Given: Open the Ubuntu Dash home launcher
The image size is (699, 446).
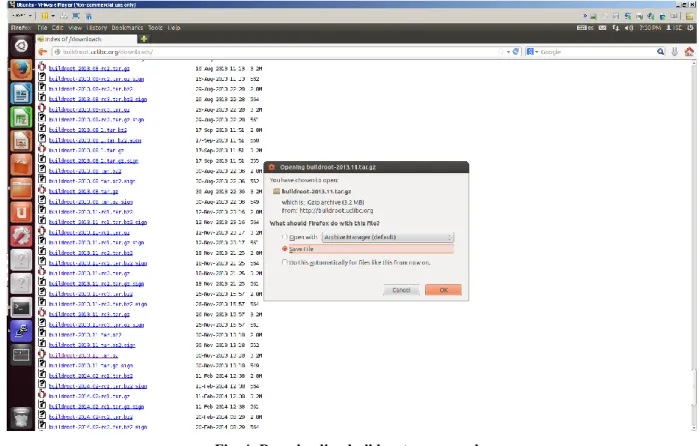Looking at the screenshot, I should click(21, 45).
